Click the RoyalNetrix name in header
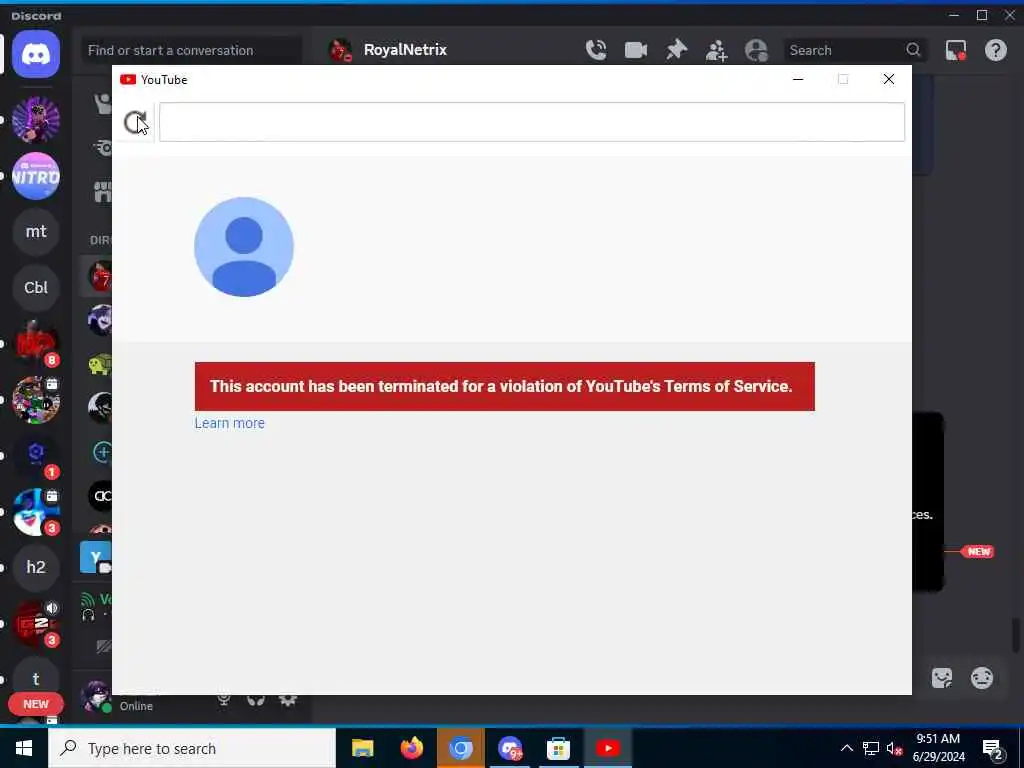Viewport: 1024px width, 768px height. click(405, 50)
